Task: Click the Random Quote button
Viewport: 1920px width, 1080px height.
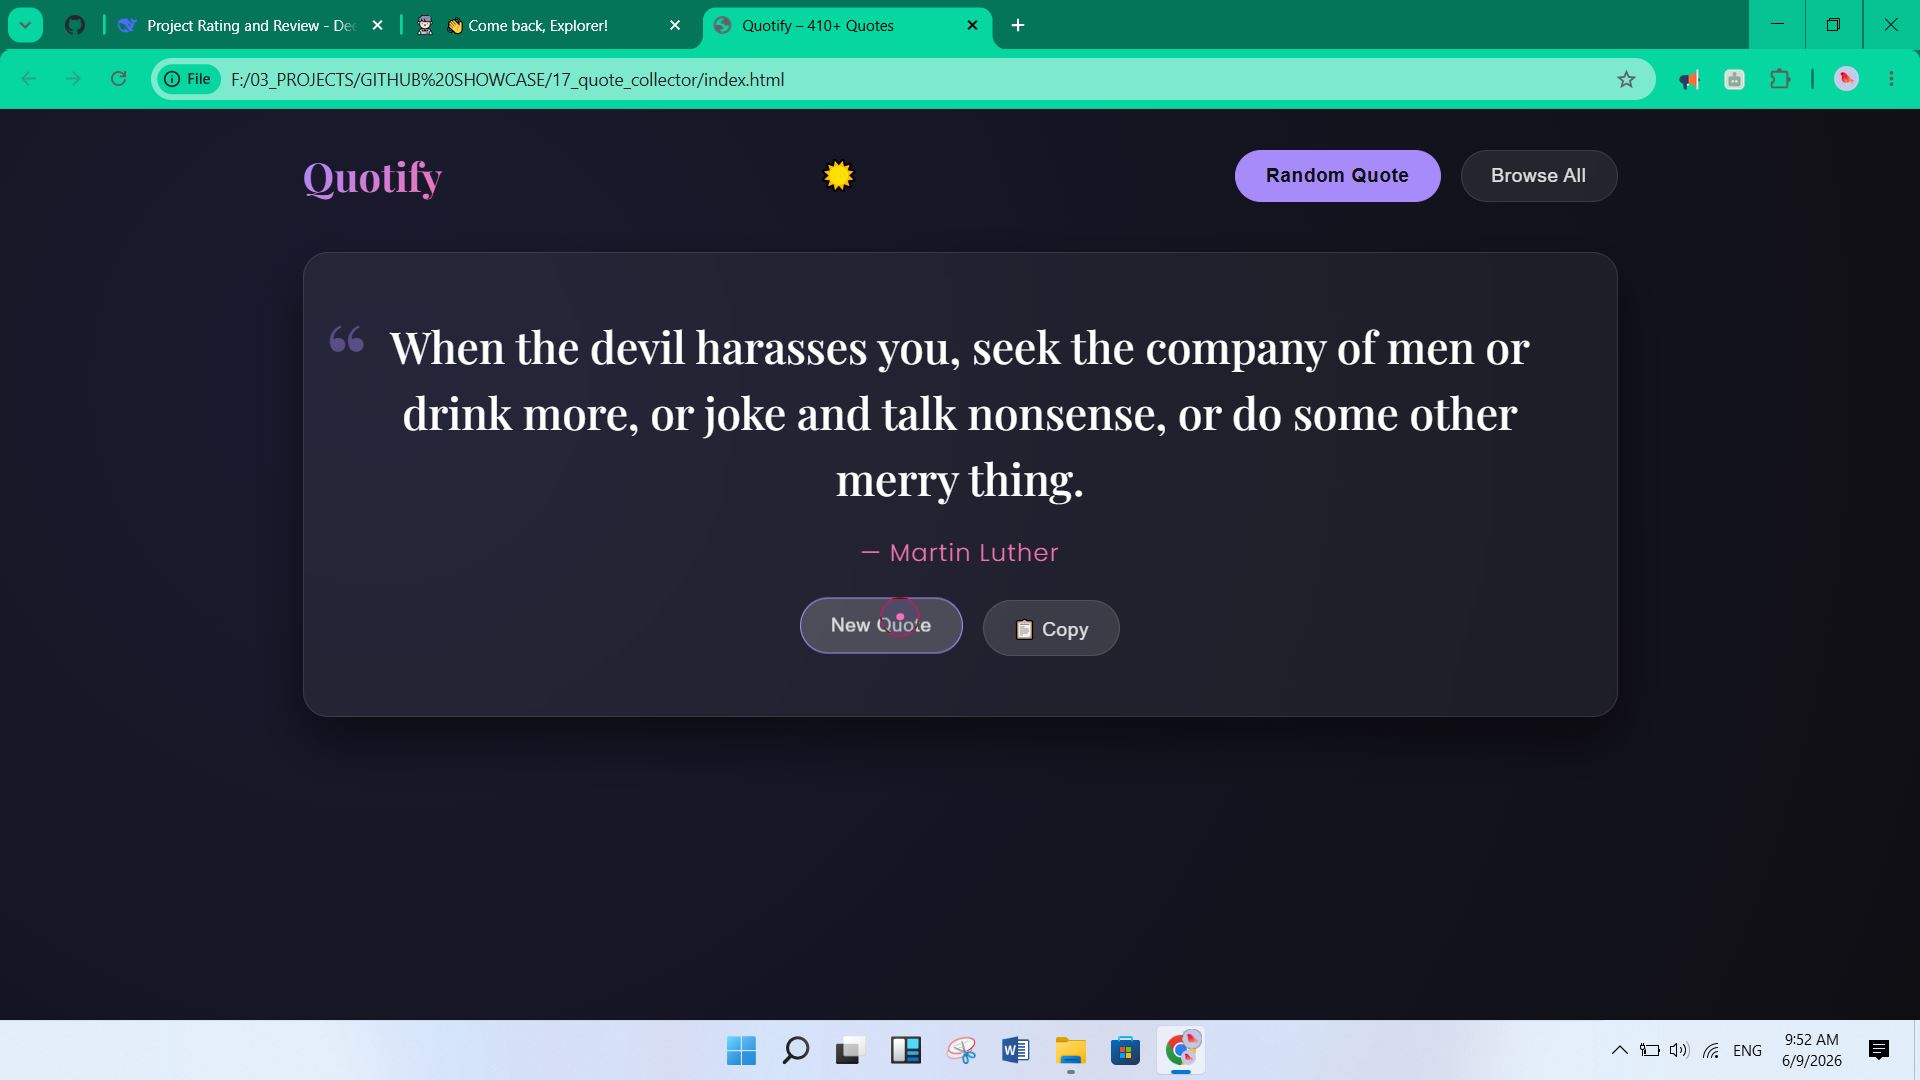Action: [x=1337, y=176]
